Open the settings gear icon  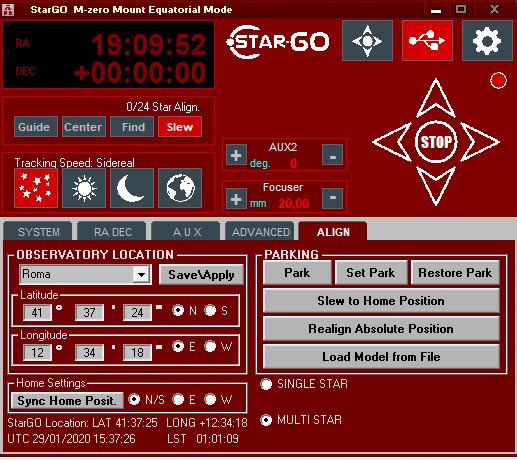coord(487,41)
